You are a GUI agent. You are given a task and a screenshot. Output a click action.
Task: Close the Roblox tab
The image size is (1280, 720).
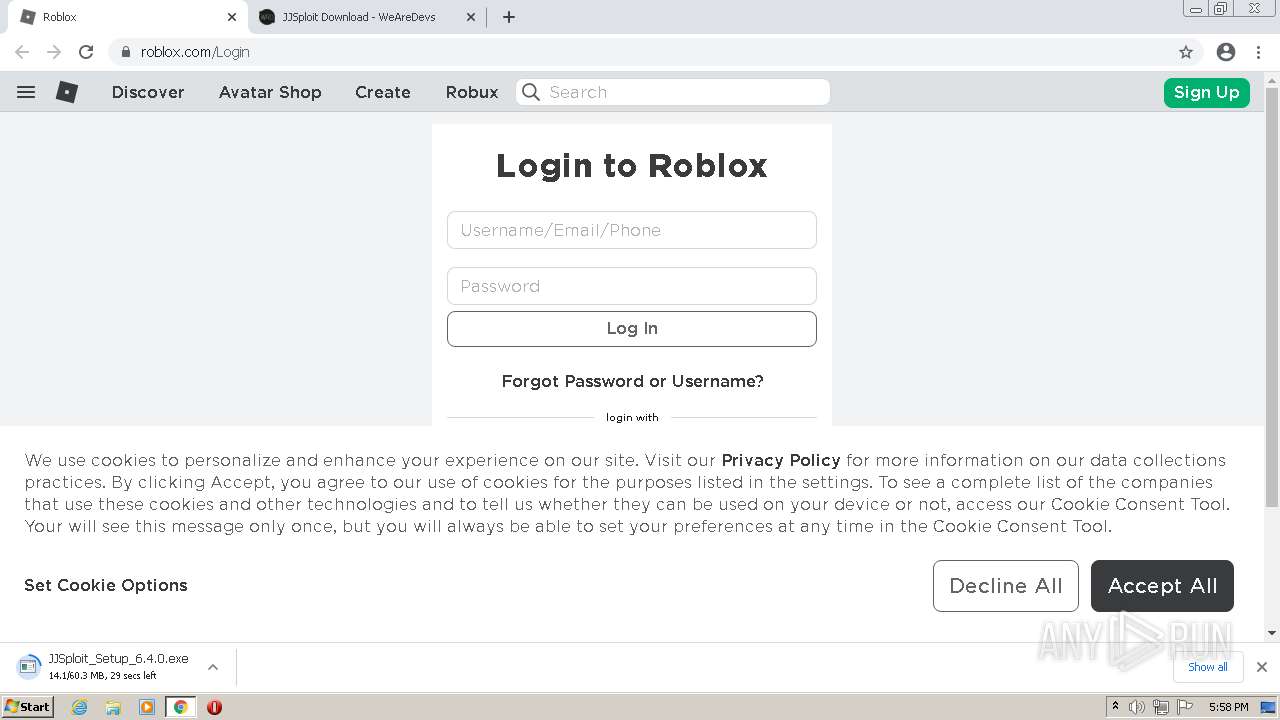coord(231,17)
